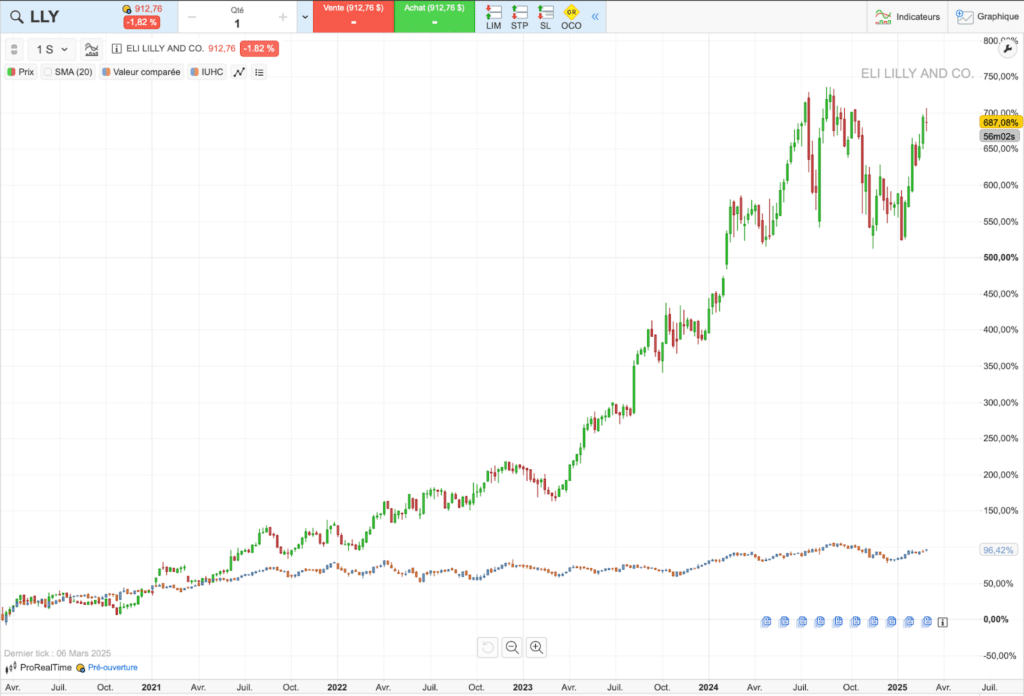Click the first blue document event marker
Screen dimensions: 1024x696
click(x=766, y=622)
